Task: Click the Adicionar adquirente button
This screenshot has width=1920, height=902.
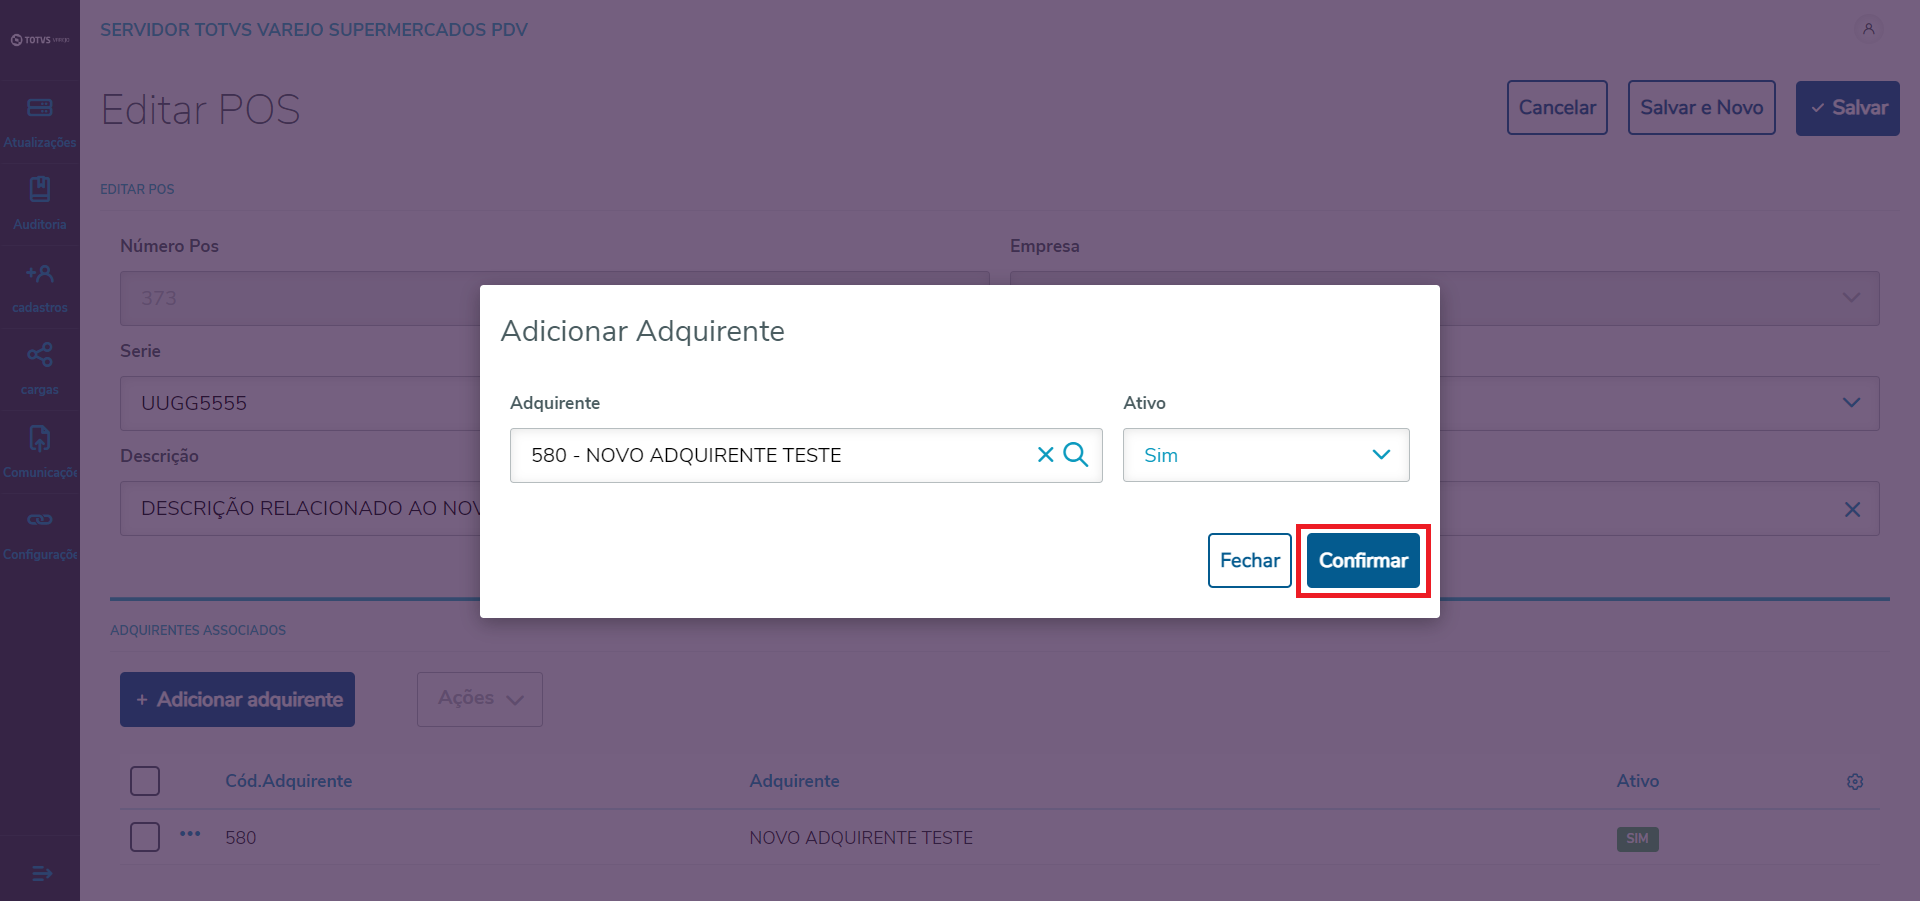Action: pos(237,700)
